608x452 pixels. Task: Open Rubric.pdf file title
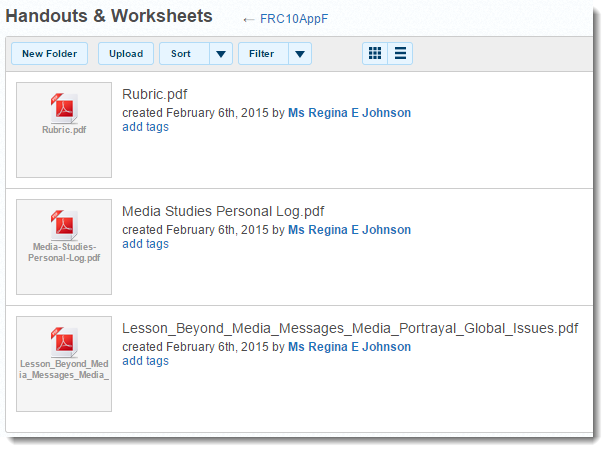[154, 94]
